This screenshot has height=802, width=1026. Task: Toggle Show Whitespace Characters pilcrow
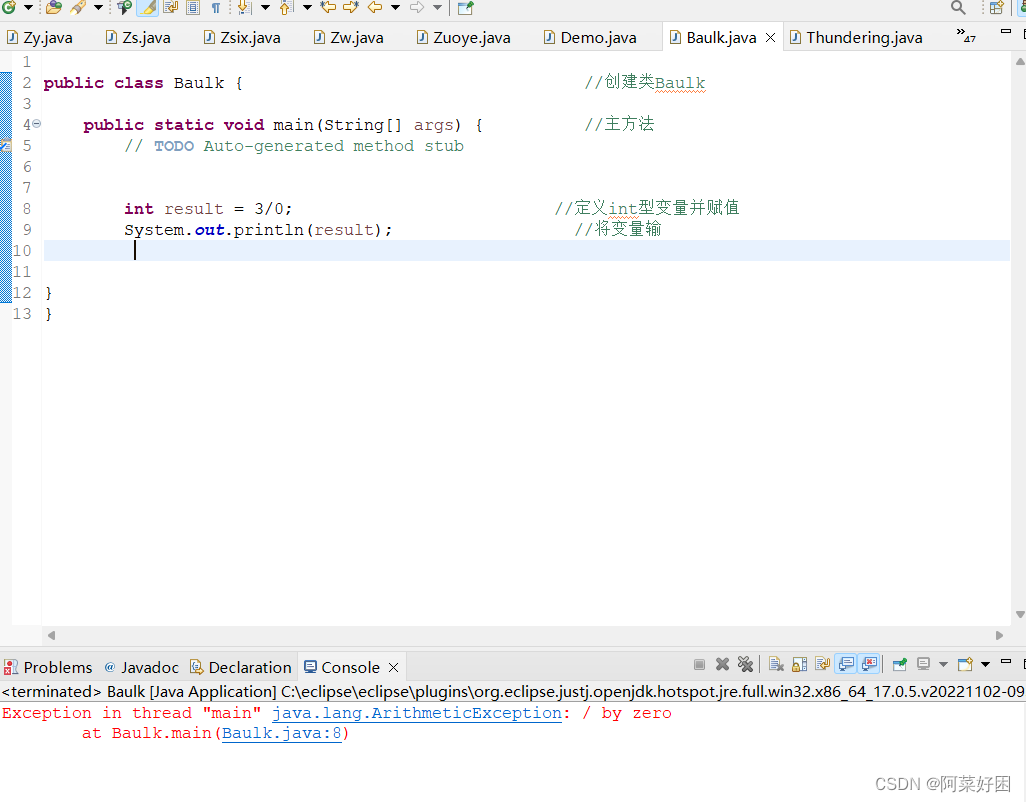pos(215,8)
